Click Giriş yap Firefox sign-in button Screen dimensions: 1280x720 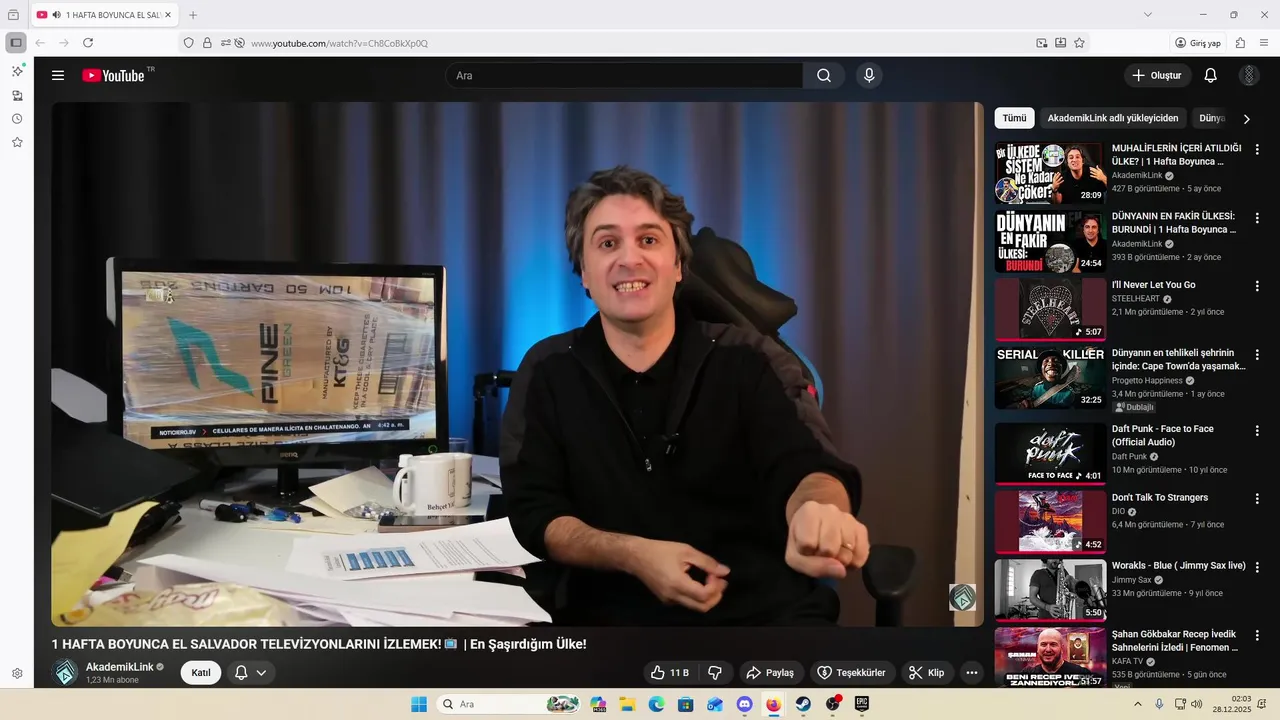coord(1198,43)
